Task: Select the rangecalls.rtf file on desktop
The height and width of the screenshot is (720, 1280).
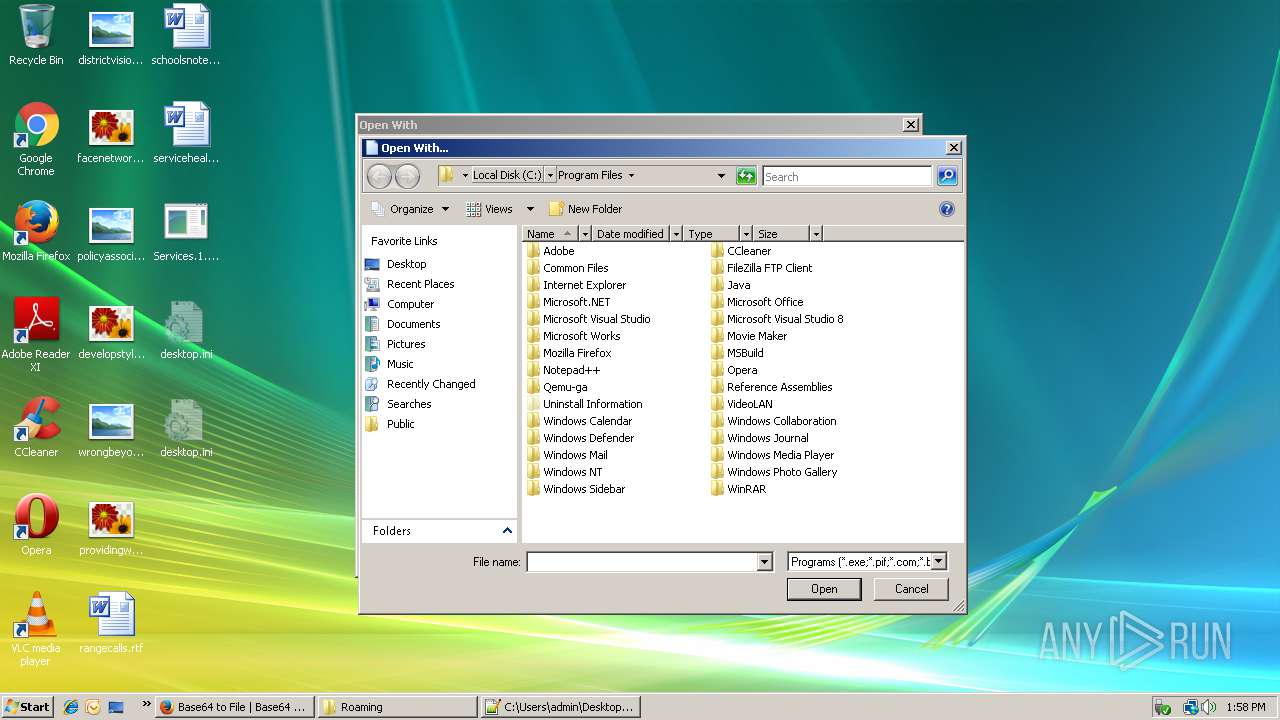Action: pyautogui.click(x=111, y=623)
